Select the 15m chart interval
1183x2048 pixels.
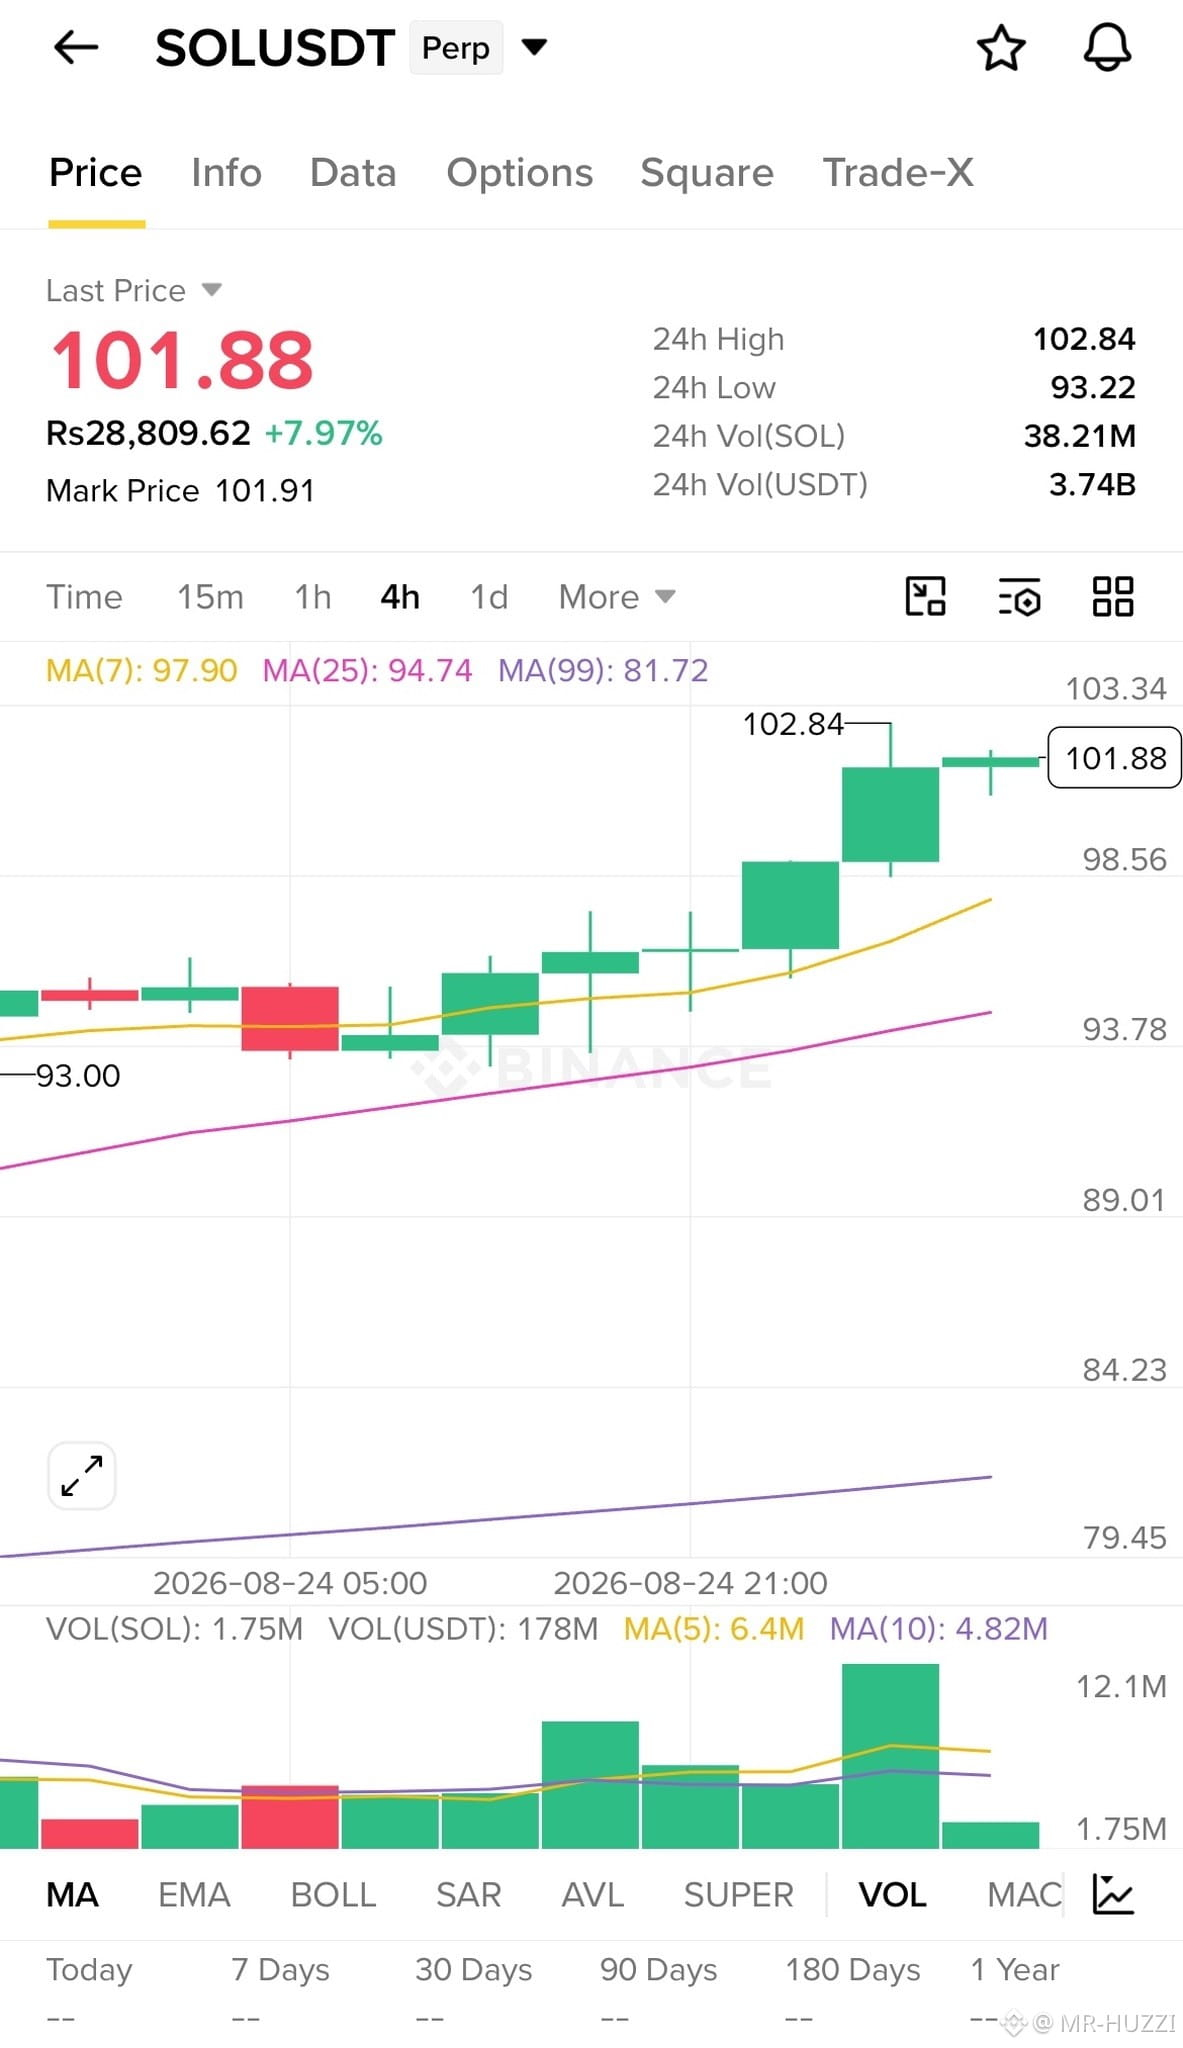pos(210,597)
